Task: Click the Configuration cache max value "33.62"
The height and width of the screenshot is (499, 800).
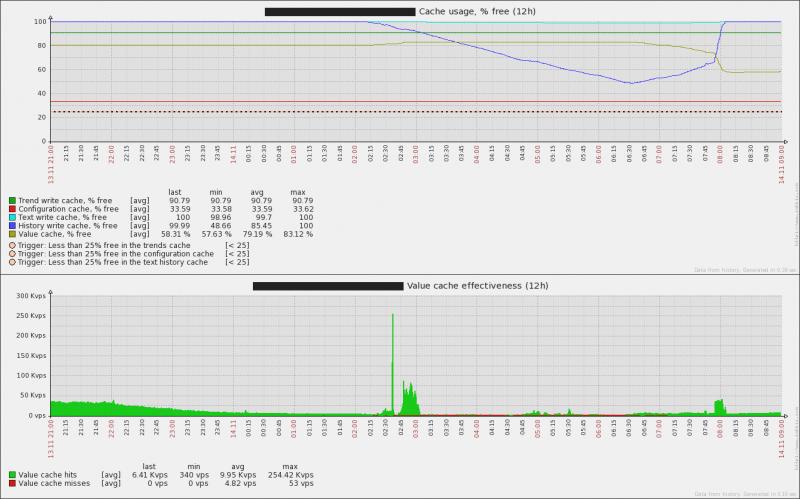Action: [x=303, y=209]
